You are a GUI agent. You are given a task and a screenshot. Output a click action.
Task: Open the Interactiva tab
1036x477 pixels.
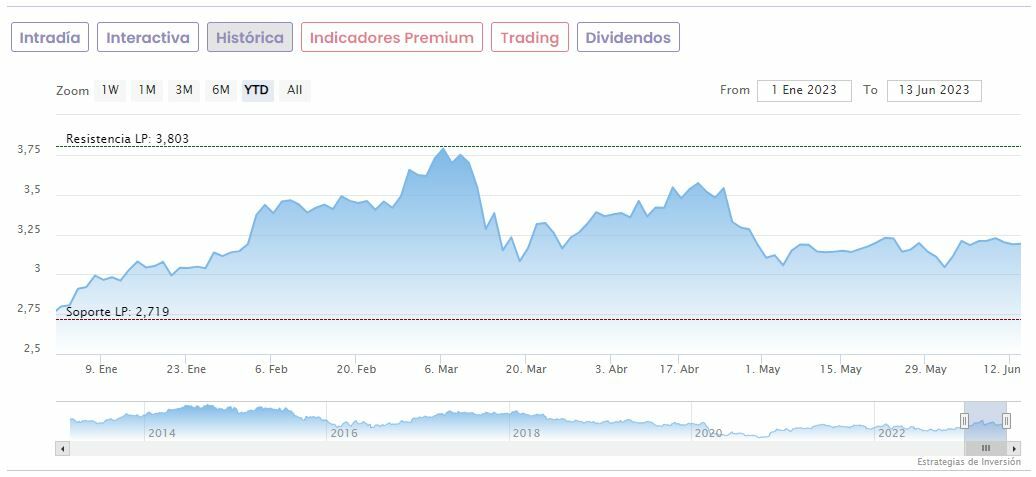(148, 38)
